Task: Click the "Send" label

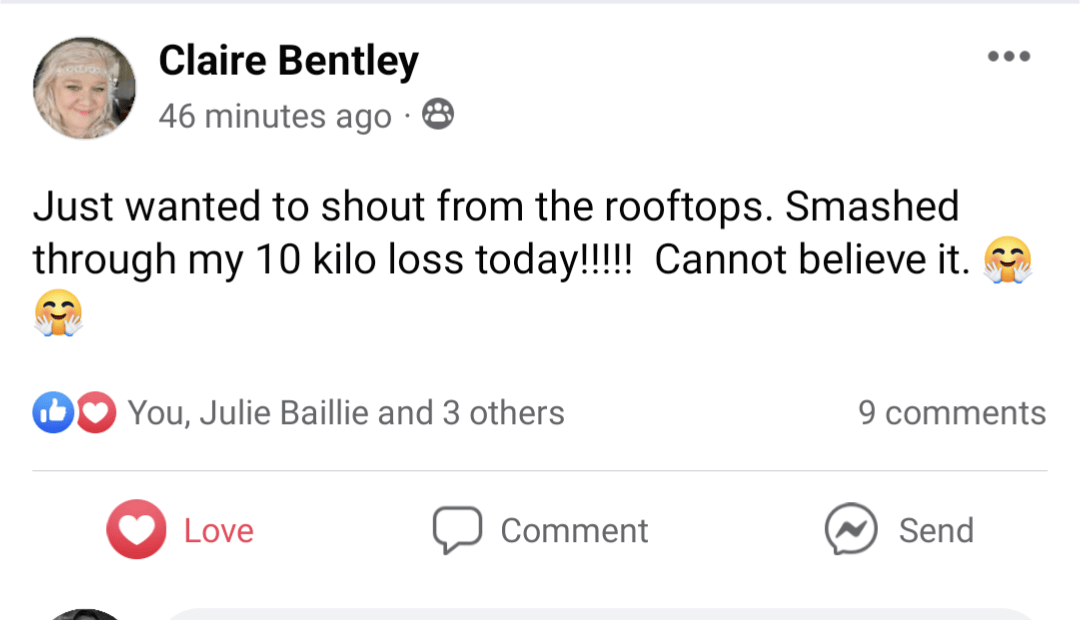Action: tap(936, 530)
